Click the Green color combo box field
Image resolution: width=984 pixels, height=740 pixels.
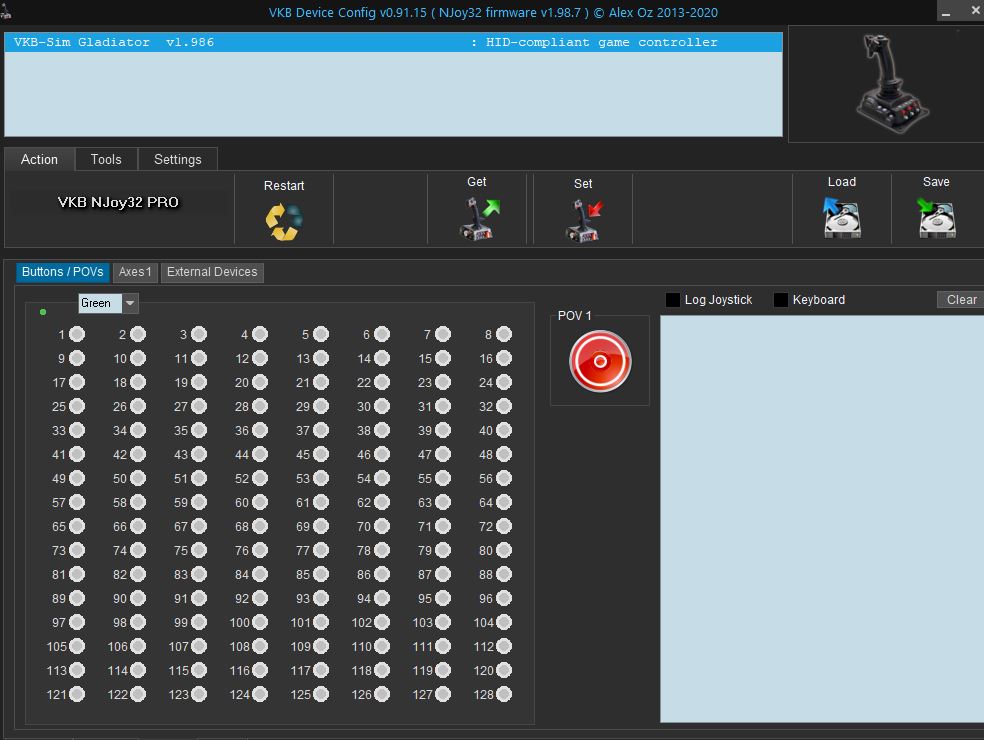(x=100, y=303)
